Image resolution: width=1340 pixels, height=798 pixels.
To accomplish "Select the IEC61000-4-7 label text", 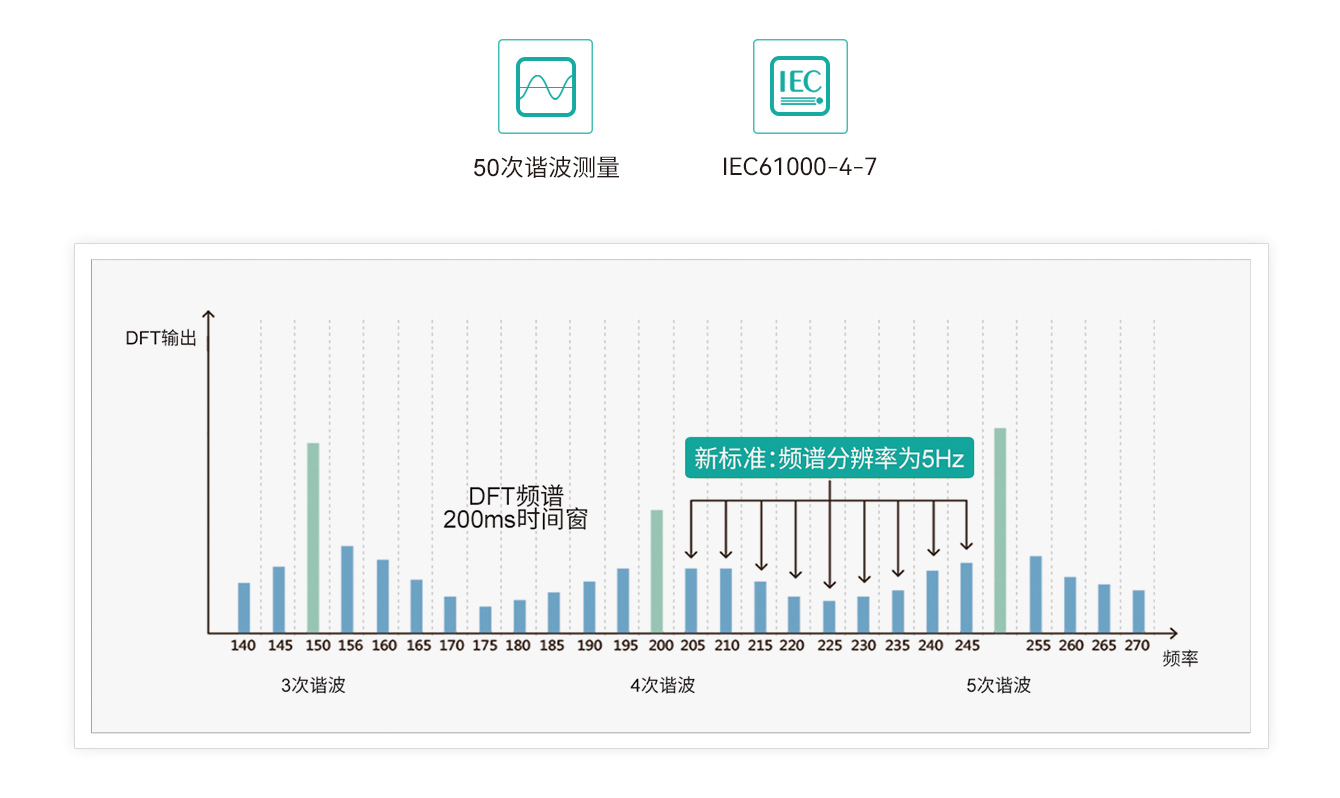I will click(799, 167).
